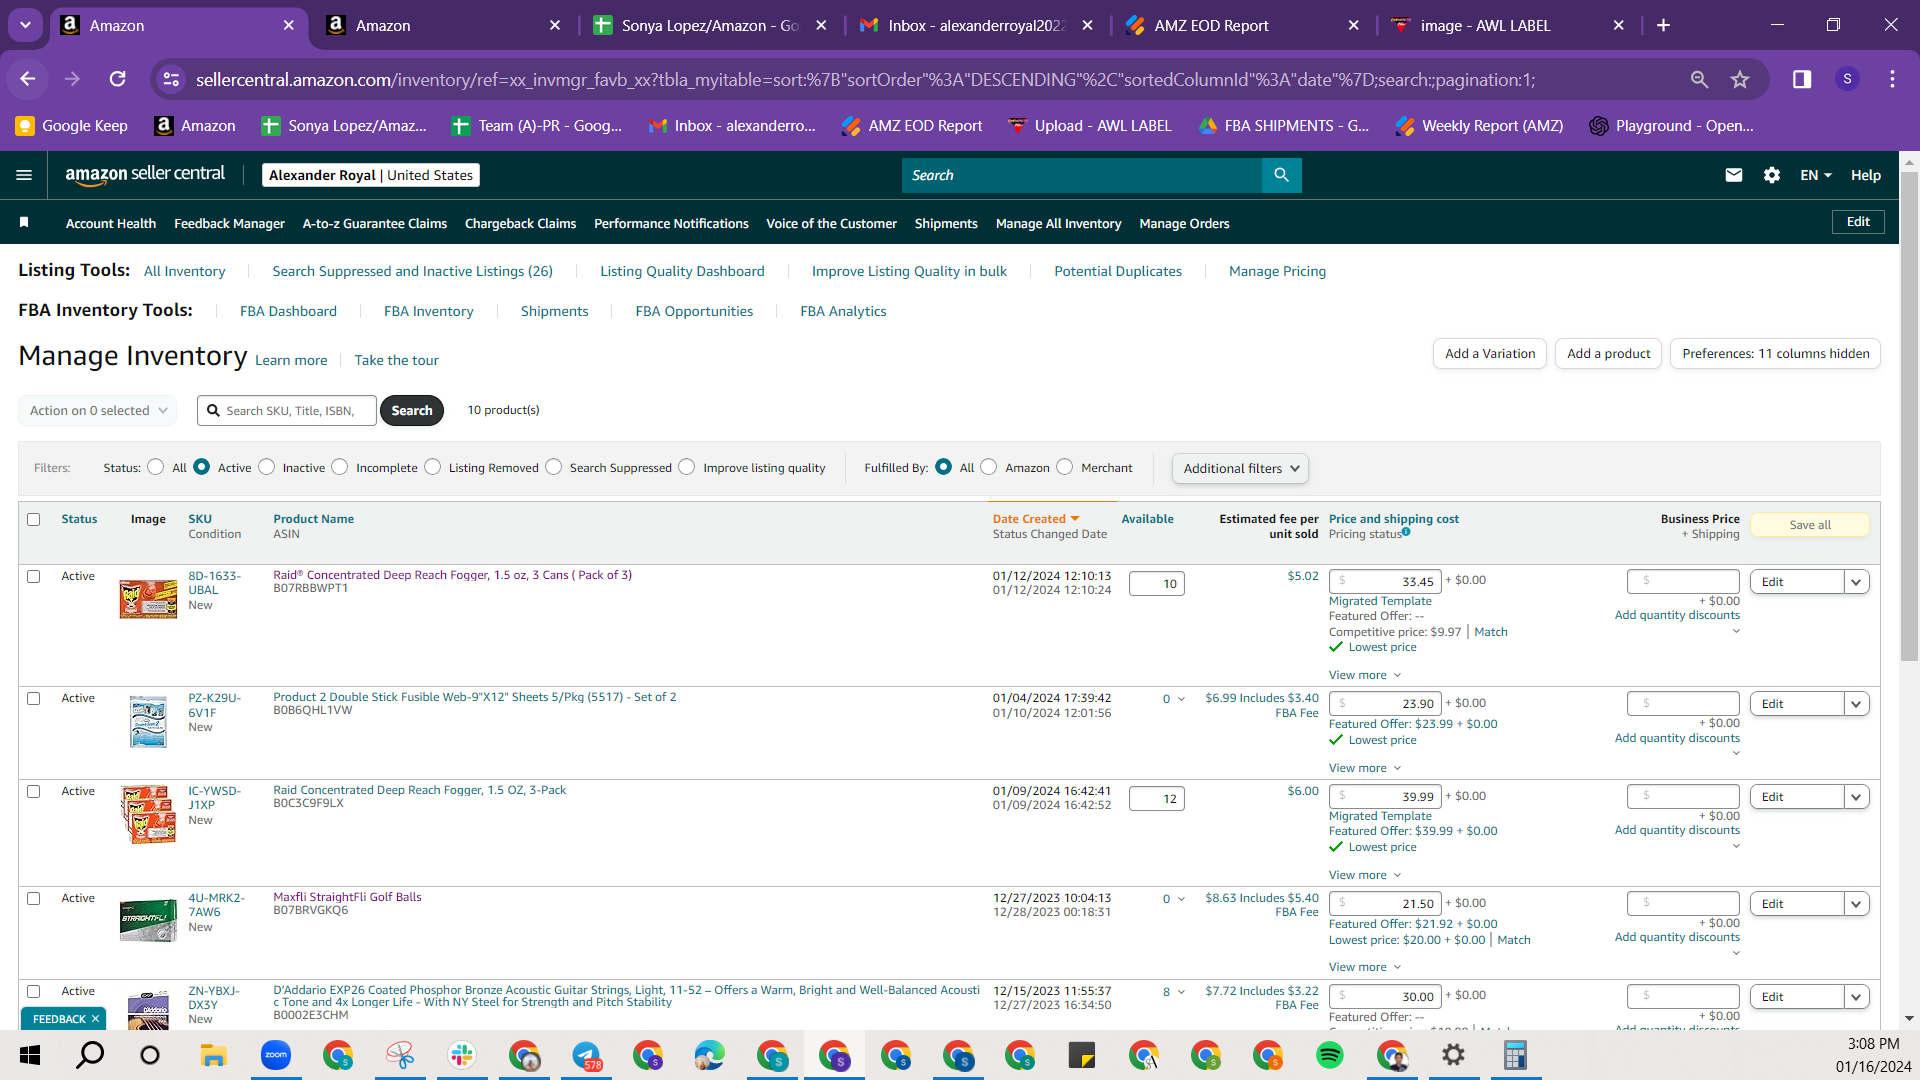Select the Incomplete status filter radio
This screenshot has height=1080, width=1920.
340,467
